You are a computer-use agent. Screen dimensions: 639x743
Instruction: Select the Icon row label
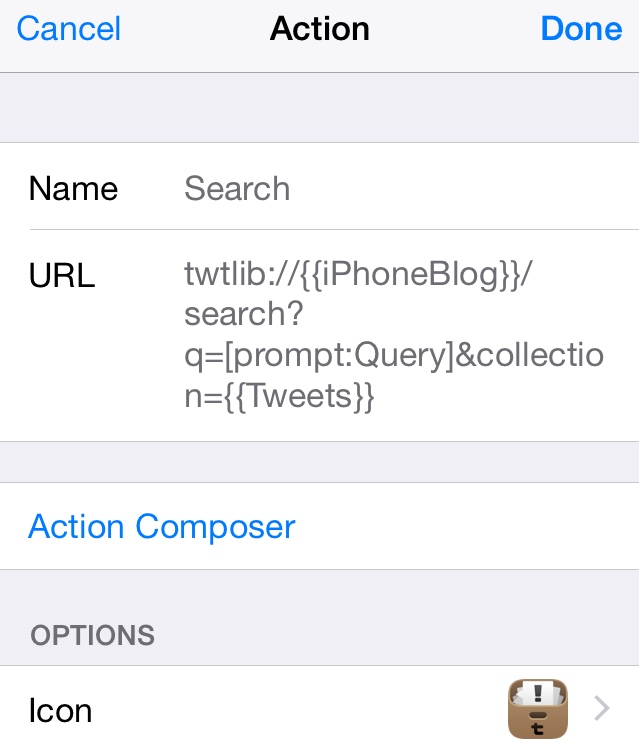coord(60,710)
